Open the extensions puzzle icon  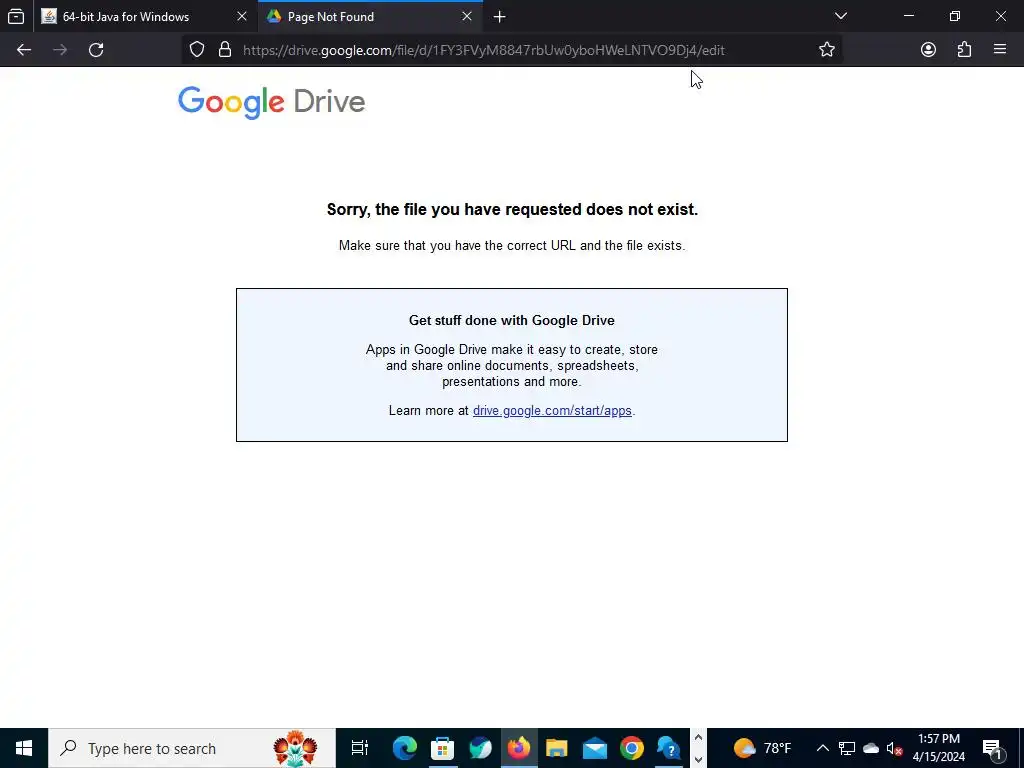pyautogui.click(x=965, y=50)
